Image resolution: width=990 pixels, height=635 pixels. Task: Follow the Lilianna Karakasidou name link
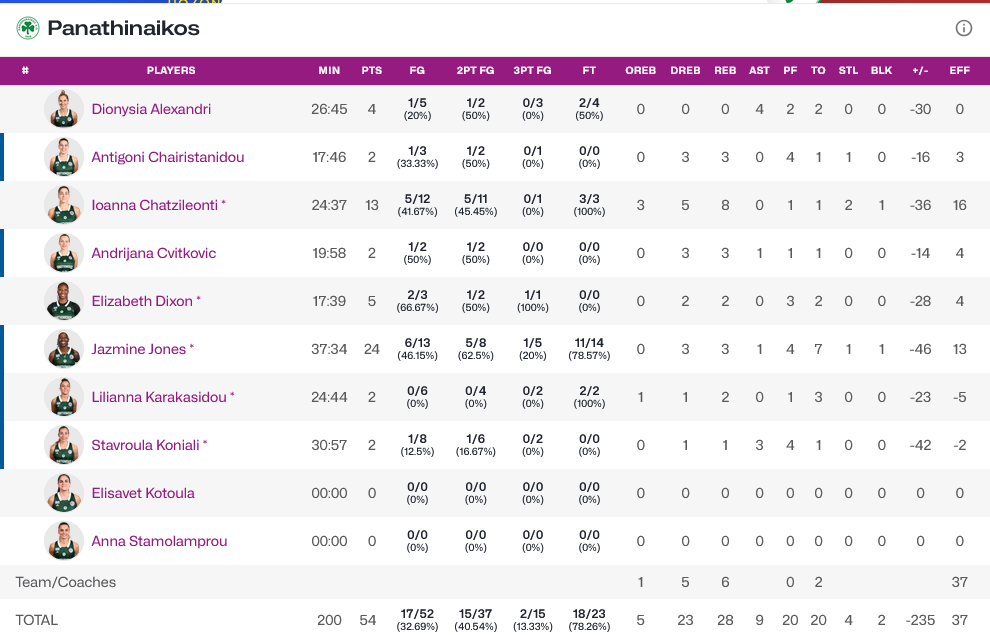(x=160, y=397)
